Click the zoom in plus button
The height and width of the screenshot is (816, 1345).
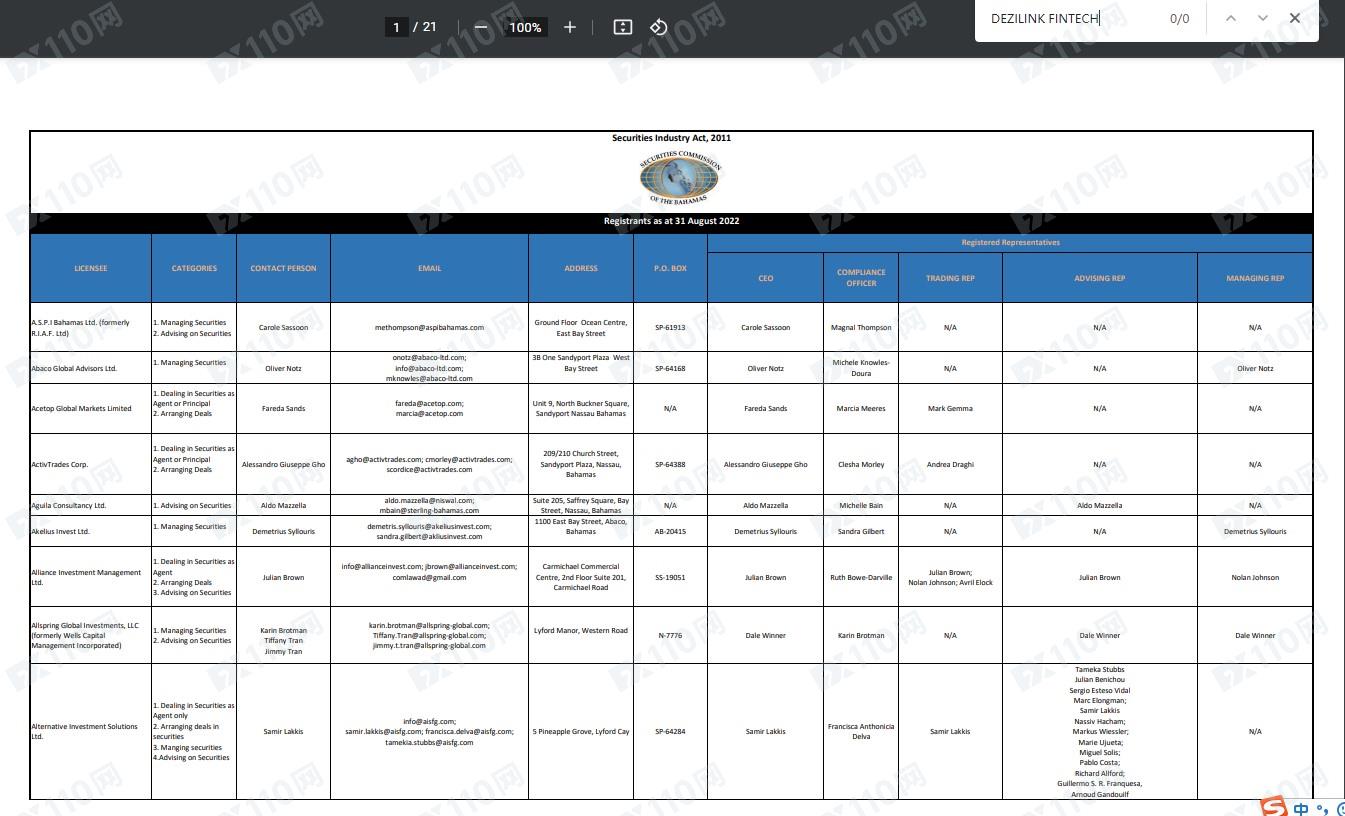coord(570,27)
